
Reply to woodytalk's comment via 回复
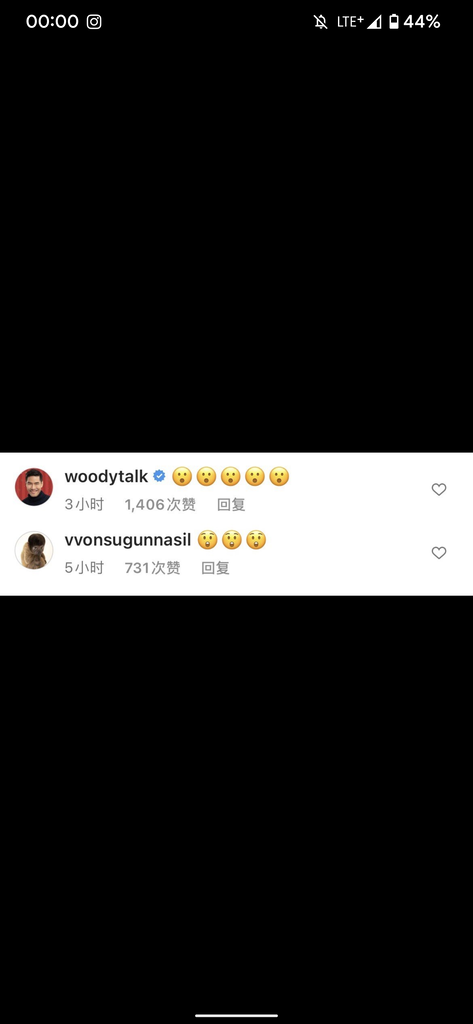point(231,504)
